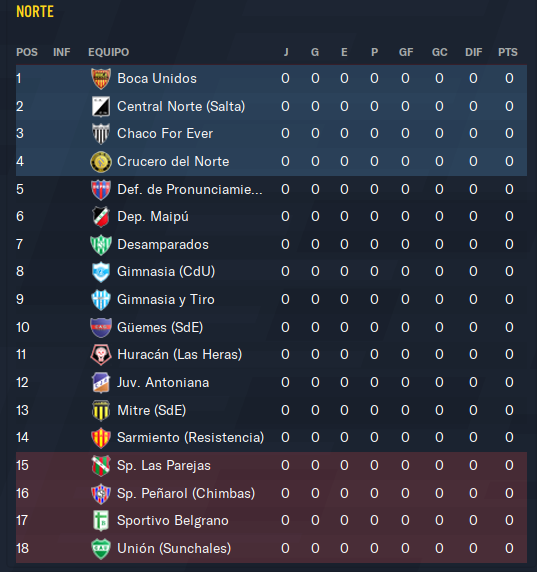
Task: Click the Mitre (SdE) yellow-black badge
Action: tap(101, 411)
